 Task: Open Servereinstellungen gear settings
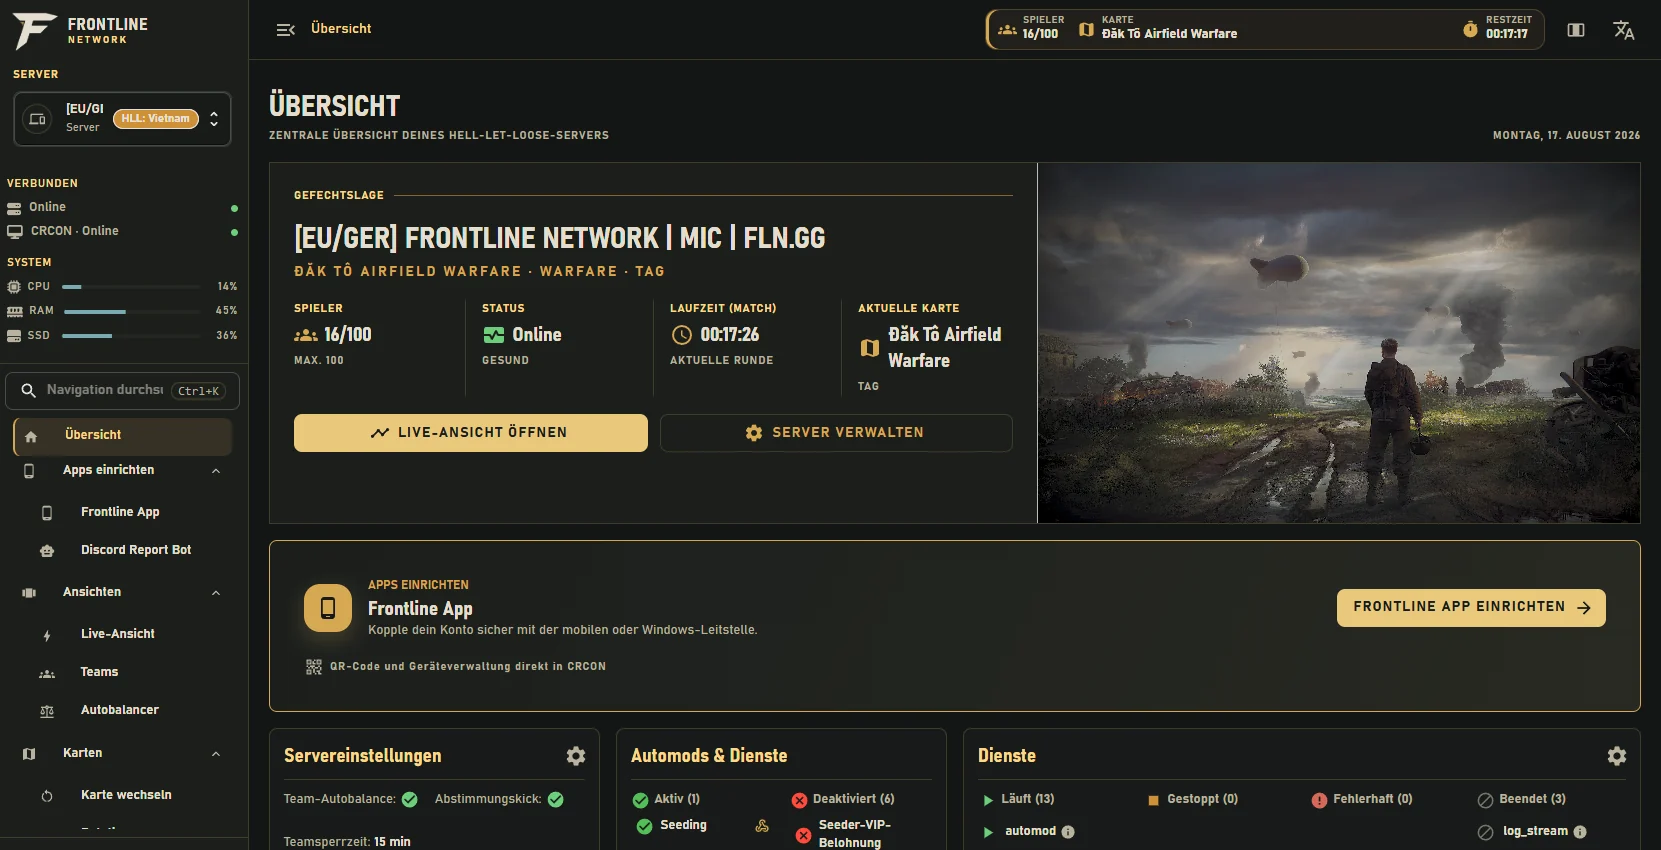576,756
